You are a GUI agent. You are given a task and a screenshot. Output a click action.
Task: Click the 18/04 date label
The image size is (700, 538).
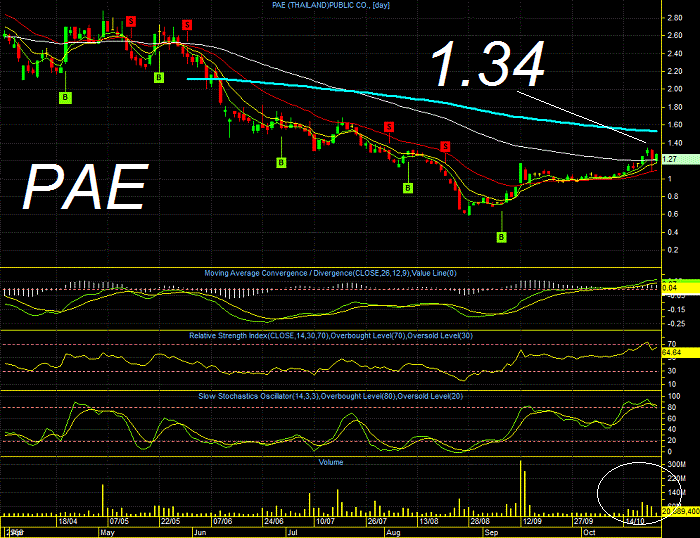tap(68, 521)
